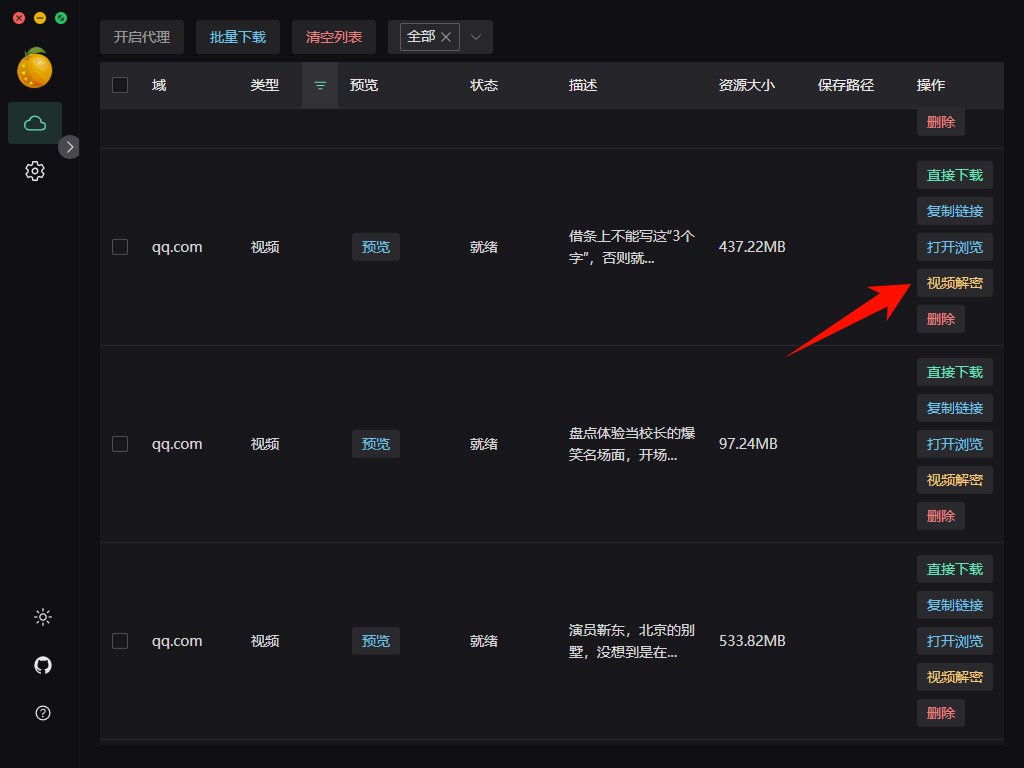1024x768 pixels.
Task: Click the 保存路径 column header
Action: 846,86
